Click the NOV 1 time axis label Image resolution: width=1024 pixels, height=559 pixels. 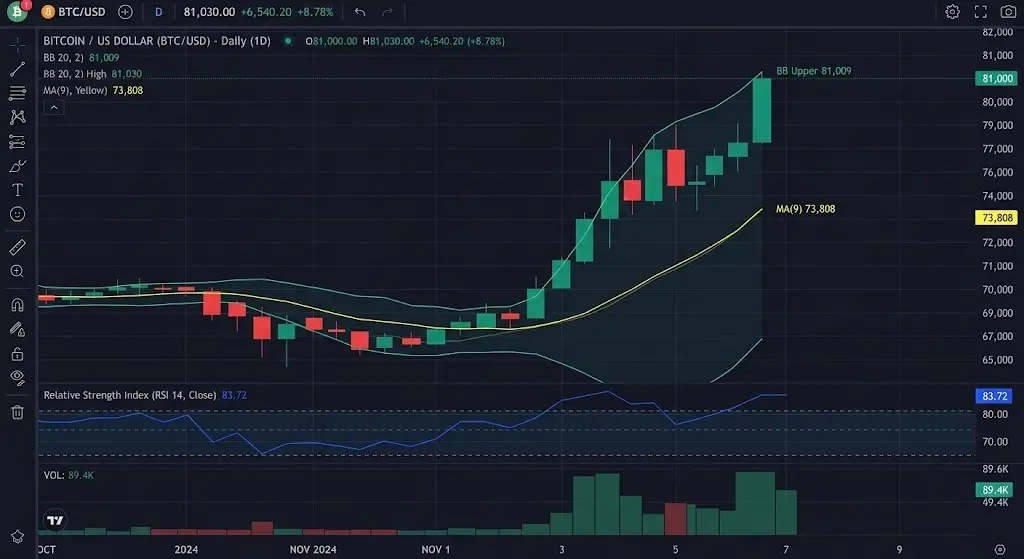436,549
